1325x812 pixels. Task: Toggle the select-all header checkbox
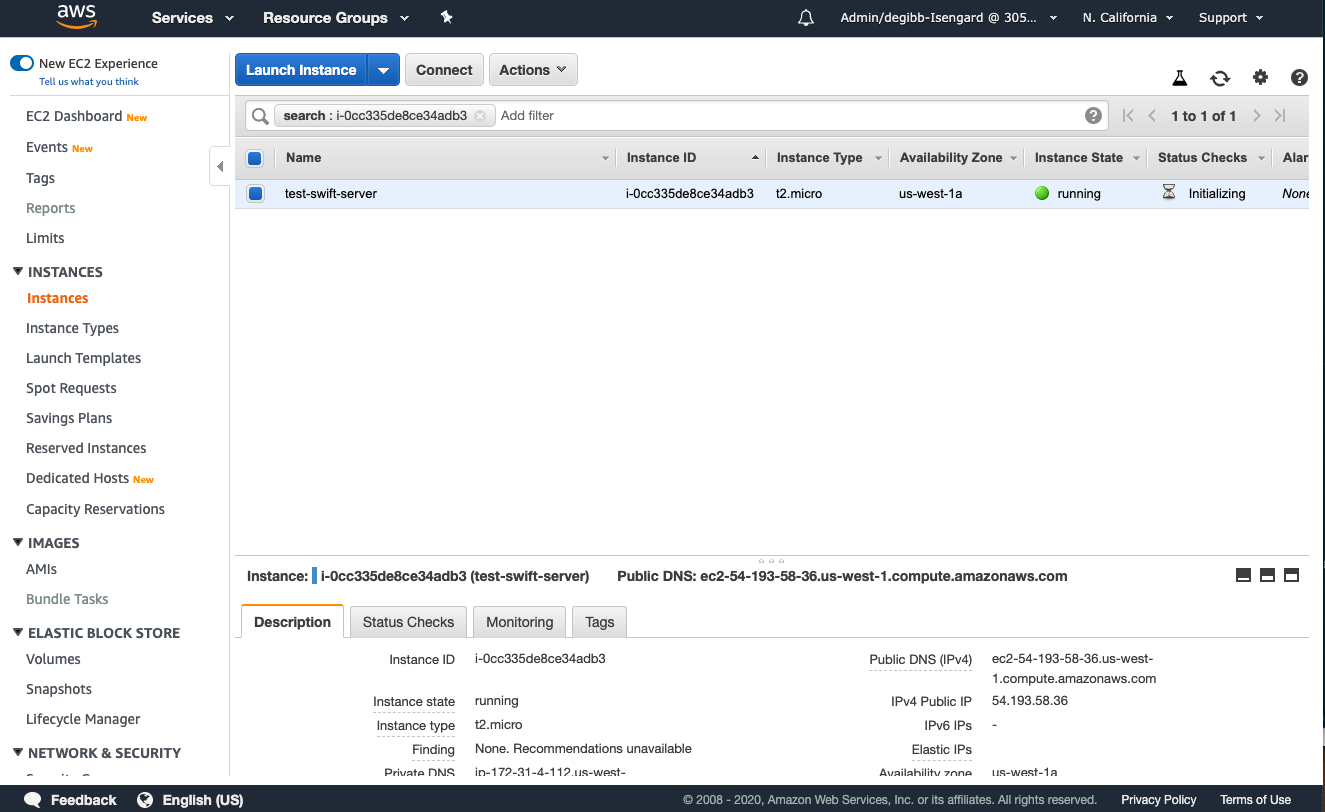pyautogui.click(x=255, y=158)
